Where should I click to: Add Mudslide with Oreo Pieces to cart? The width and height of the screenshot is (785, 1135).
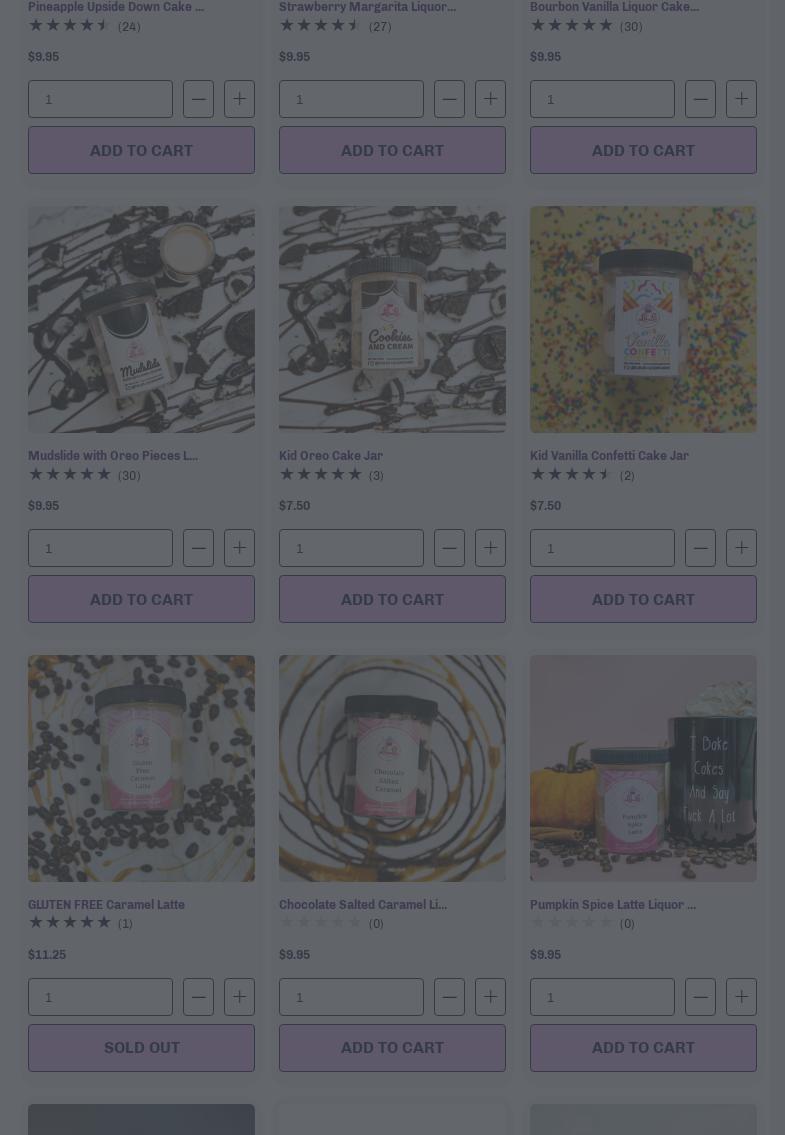(x=141, y=599)
